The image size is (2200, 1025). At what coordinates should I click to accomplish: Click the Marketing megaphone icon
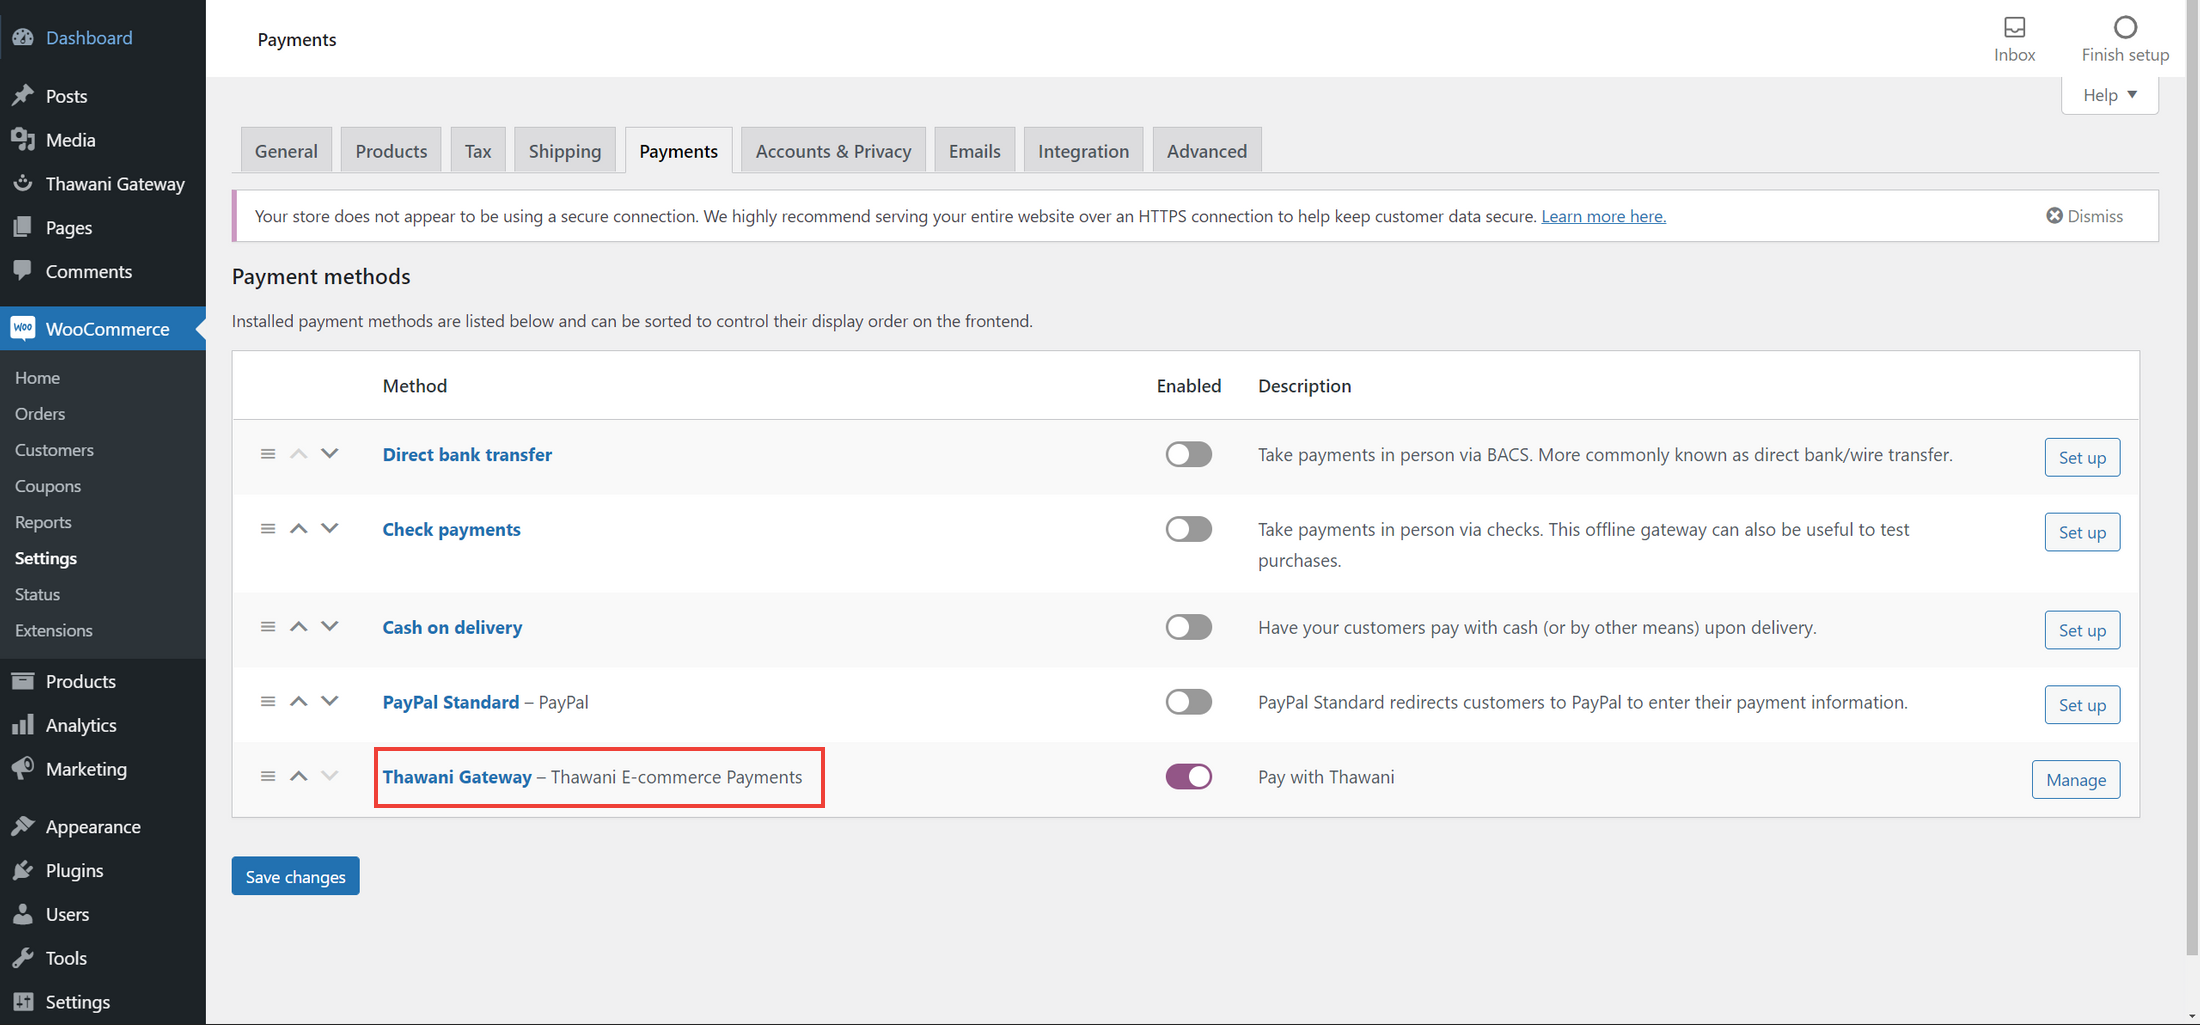(23, 769)
